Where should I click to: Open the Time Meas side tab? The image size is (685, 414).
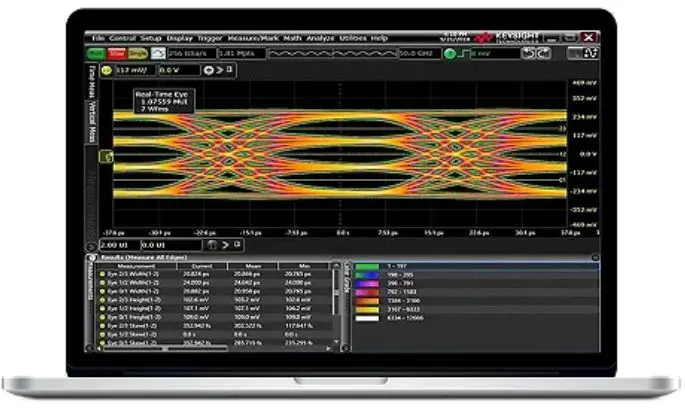(92, 81)
